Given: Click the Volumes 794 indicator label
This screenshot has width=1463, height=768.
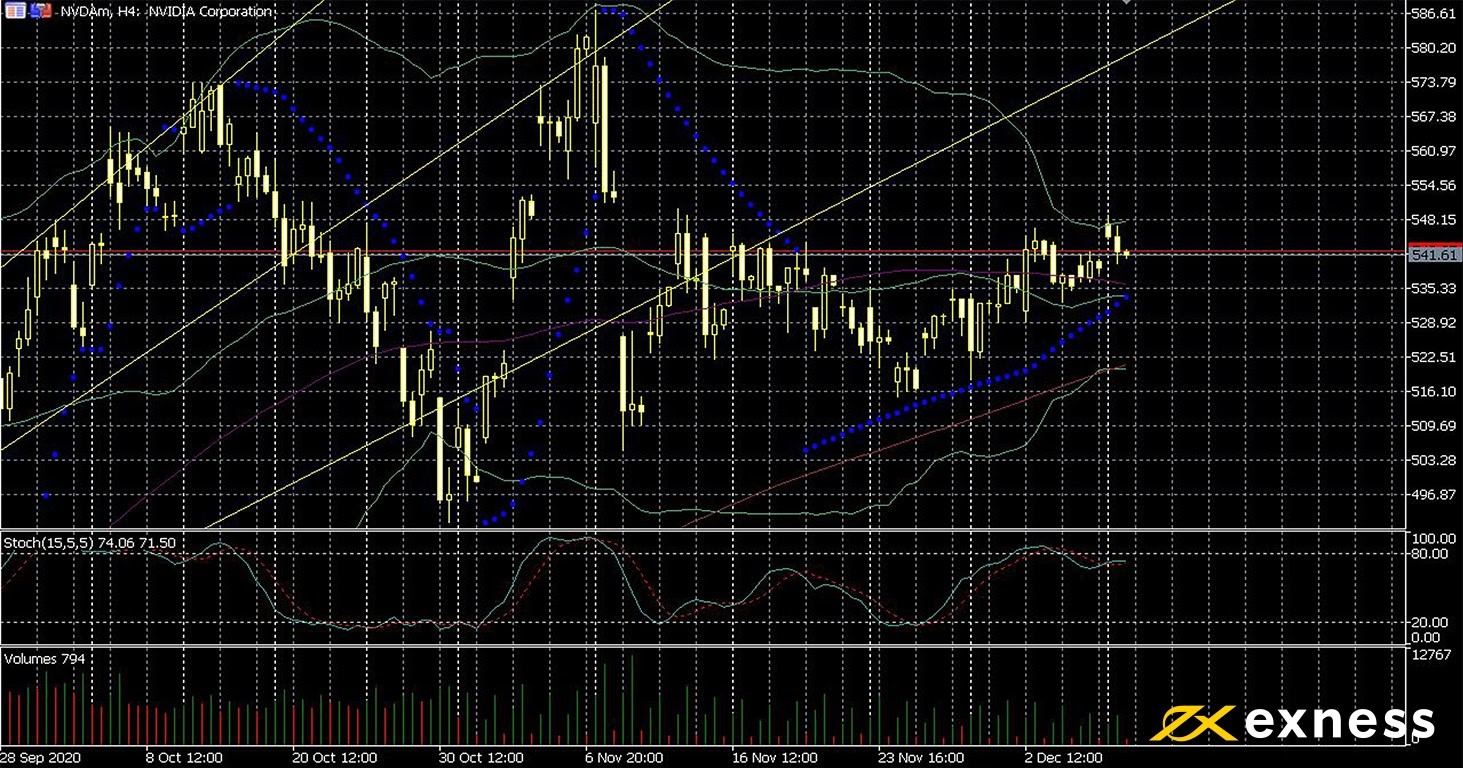Looking at the screenshot, I should pyautogui.click(x=45, y=659).
